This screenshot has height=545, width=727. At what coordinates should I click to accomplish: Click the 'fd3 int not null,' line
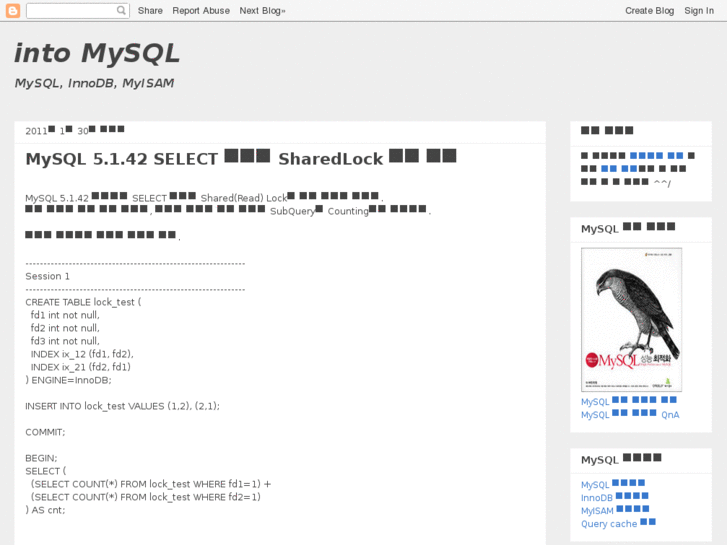click(65, 341)
